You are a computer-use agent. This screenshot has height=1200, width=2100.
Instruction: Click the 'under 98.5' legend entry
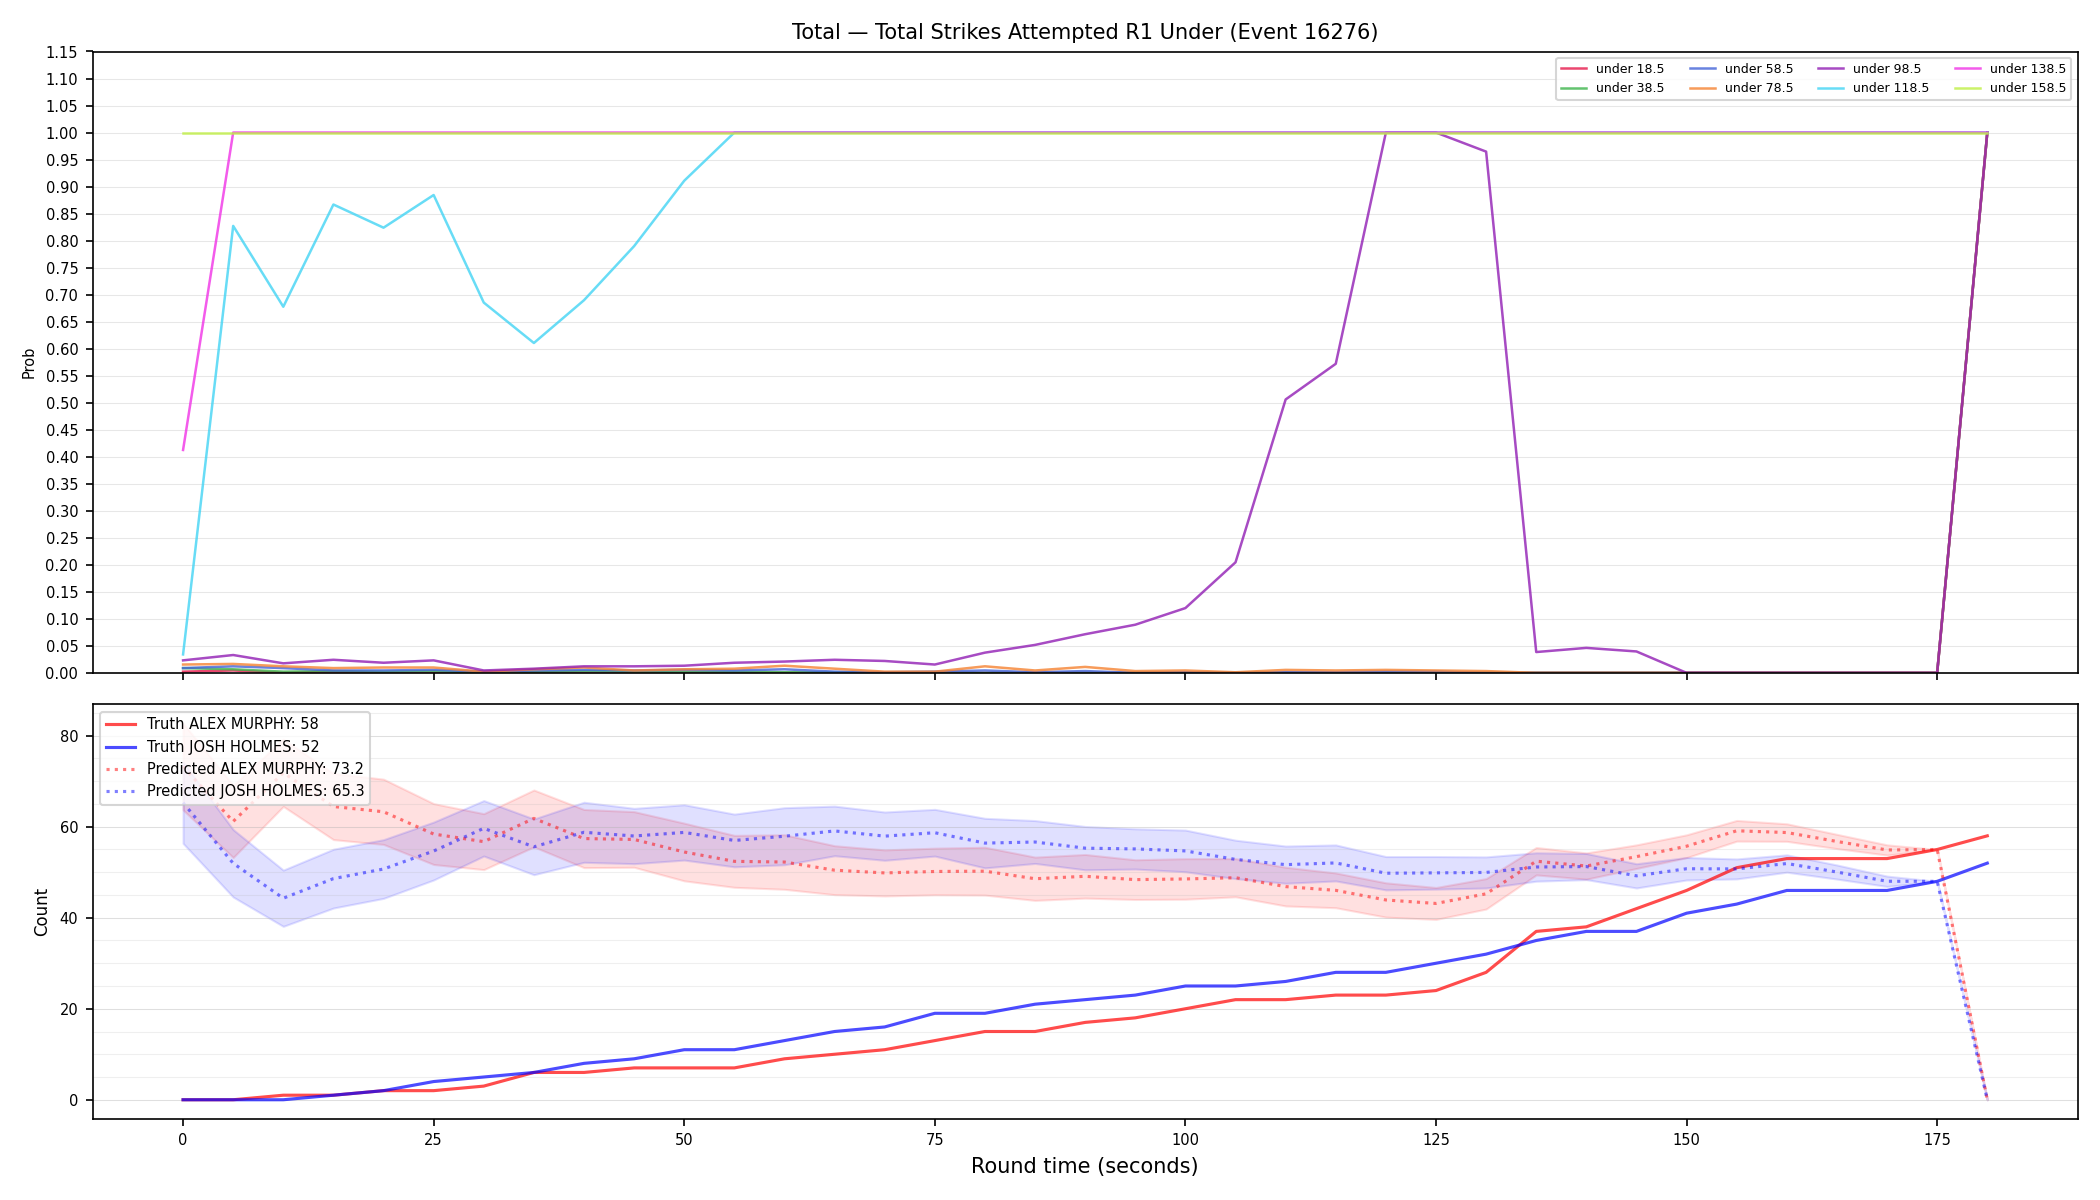[x=1869, y=69]
